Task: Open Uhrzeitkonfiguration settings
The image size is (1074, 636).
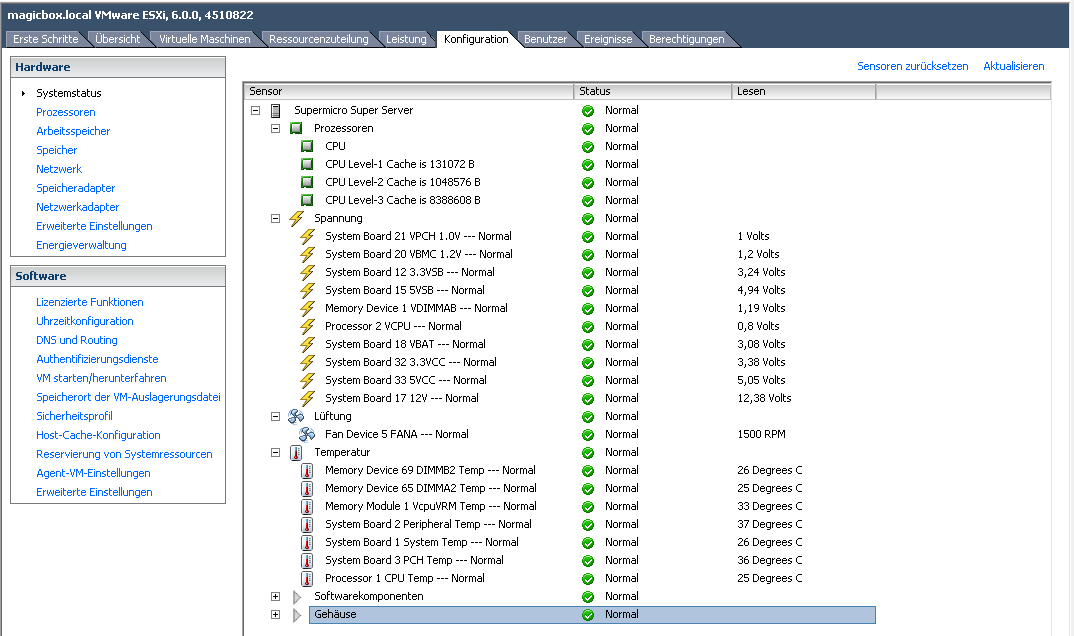Action: click(x=84, y=321)
